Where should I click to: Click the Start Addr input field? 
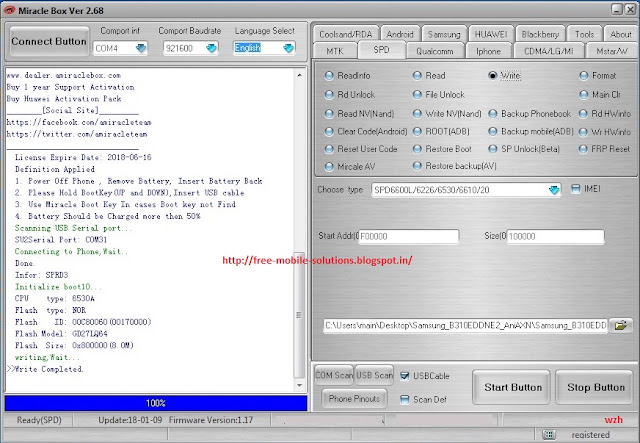pos(409,236)
